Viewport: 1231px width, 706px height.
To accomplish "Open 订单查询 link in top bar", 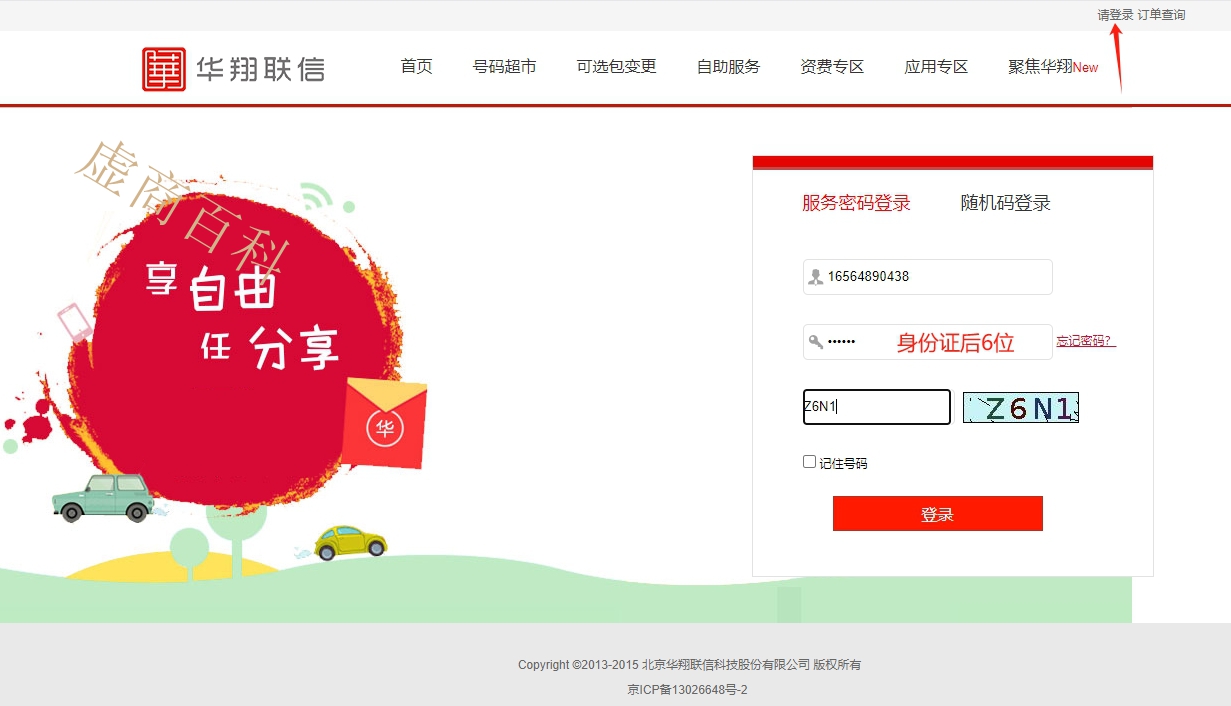I will (1161, 15).
